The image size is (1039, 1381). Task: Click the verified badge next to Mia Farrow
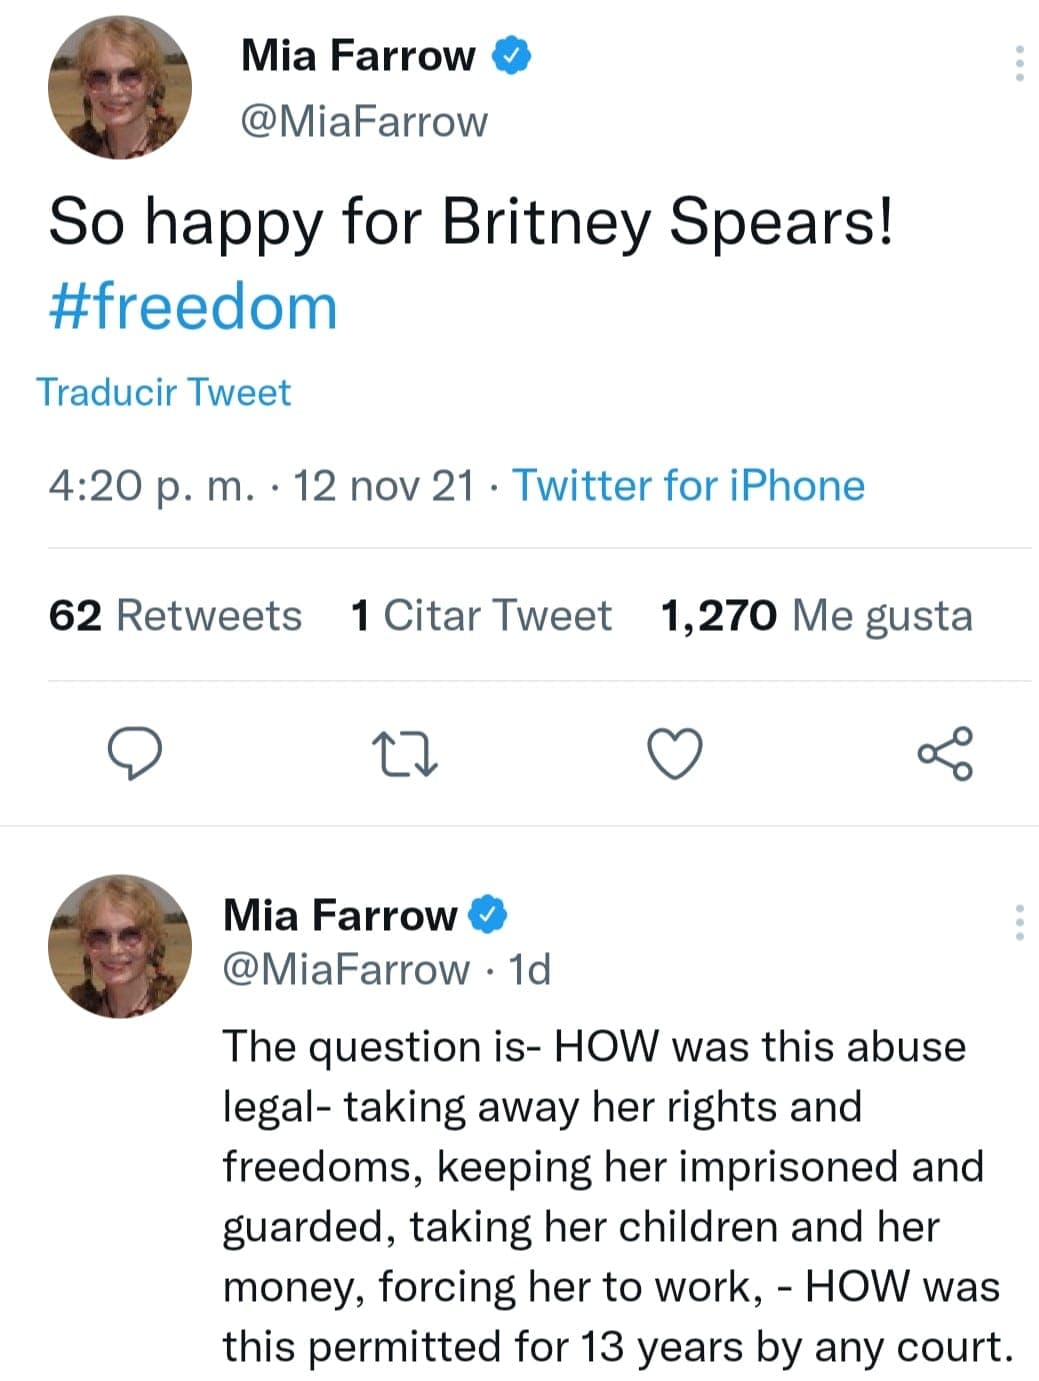[x=511, y=55]
